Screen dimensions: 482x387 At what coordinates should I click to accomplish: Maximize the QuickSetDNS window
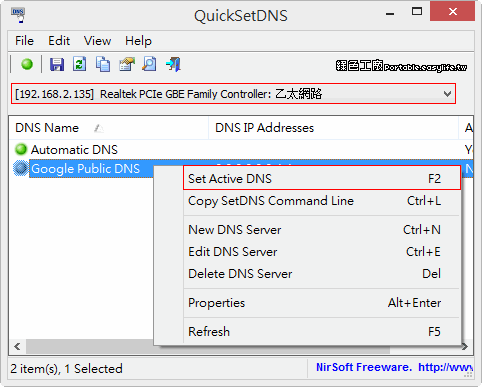tap(417, 12)
